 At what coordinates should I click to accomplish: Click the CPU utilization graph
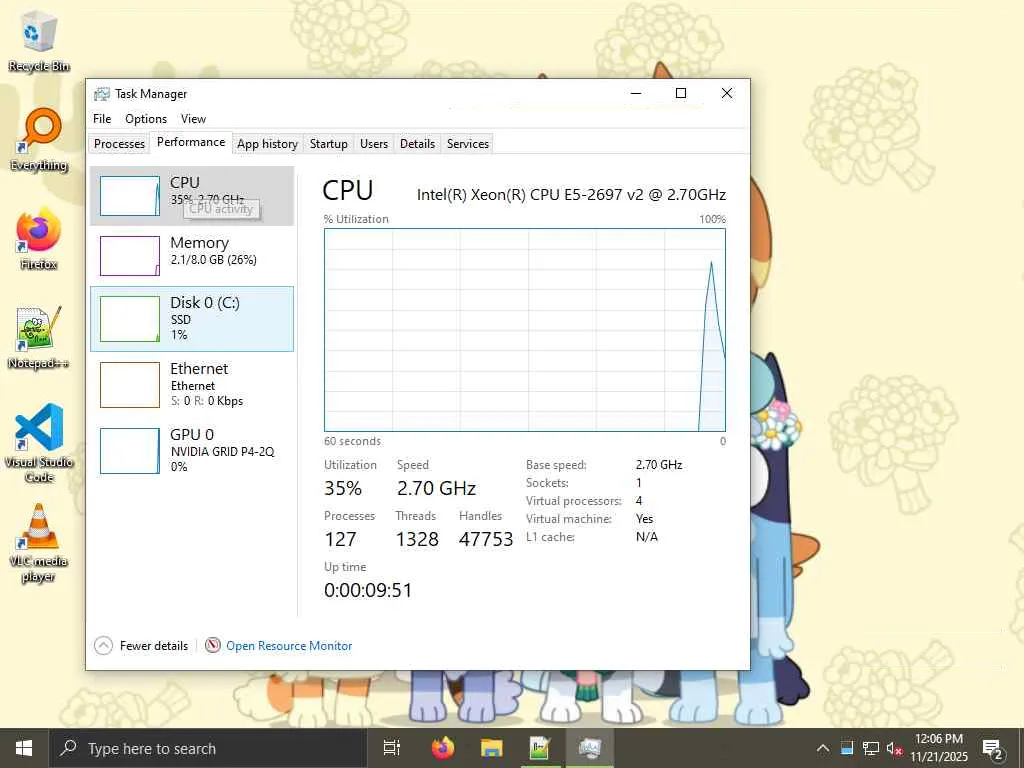click(524, 330)
